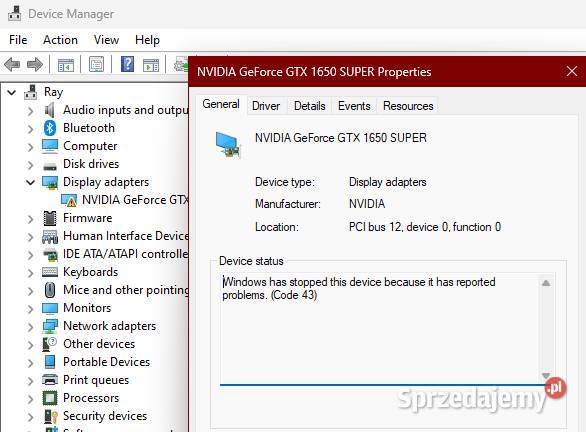Click the Back arrow toolbar icon
Image resolution: width=586 pixels, height=432 pixels.
click(12, 65)
